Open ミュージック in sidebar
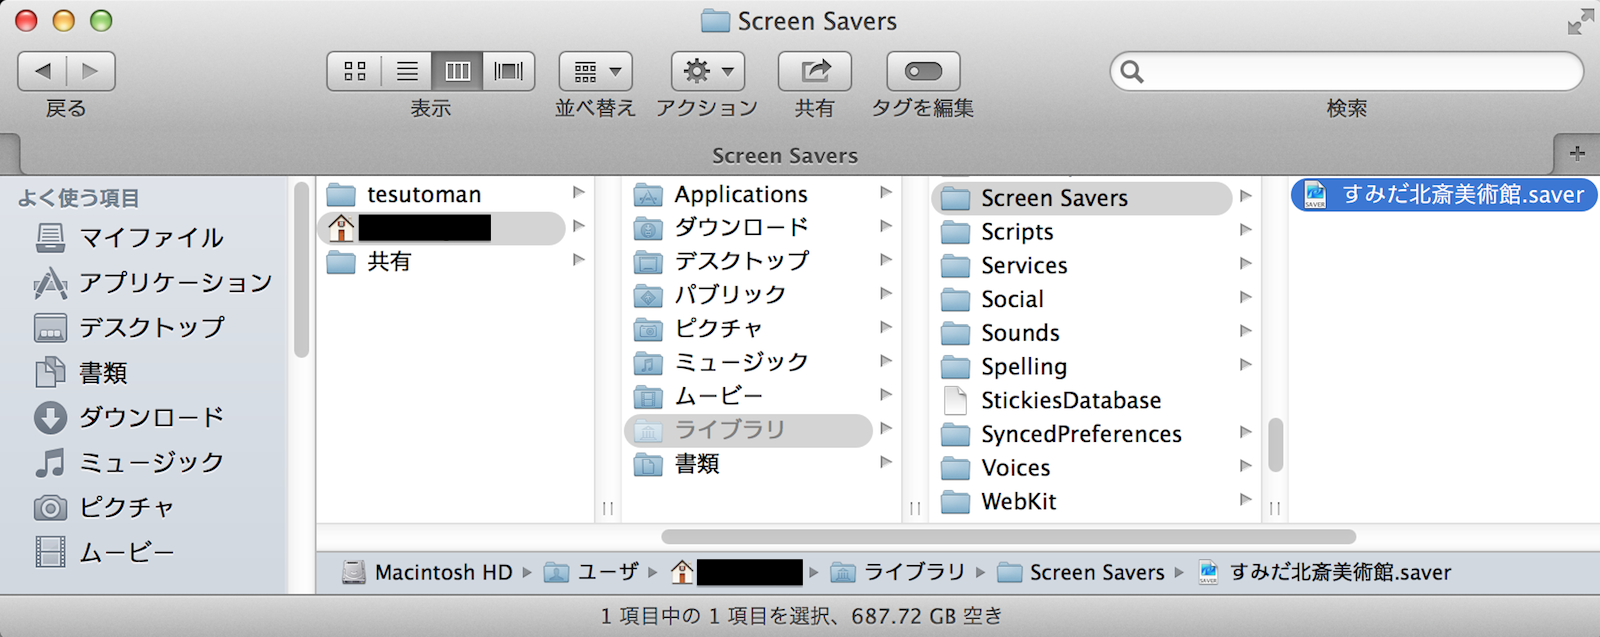The height and width of the screenshot is (637, 1600). (x=128, y=462)
